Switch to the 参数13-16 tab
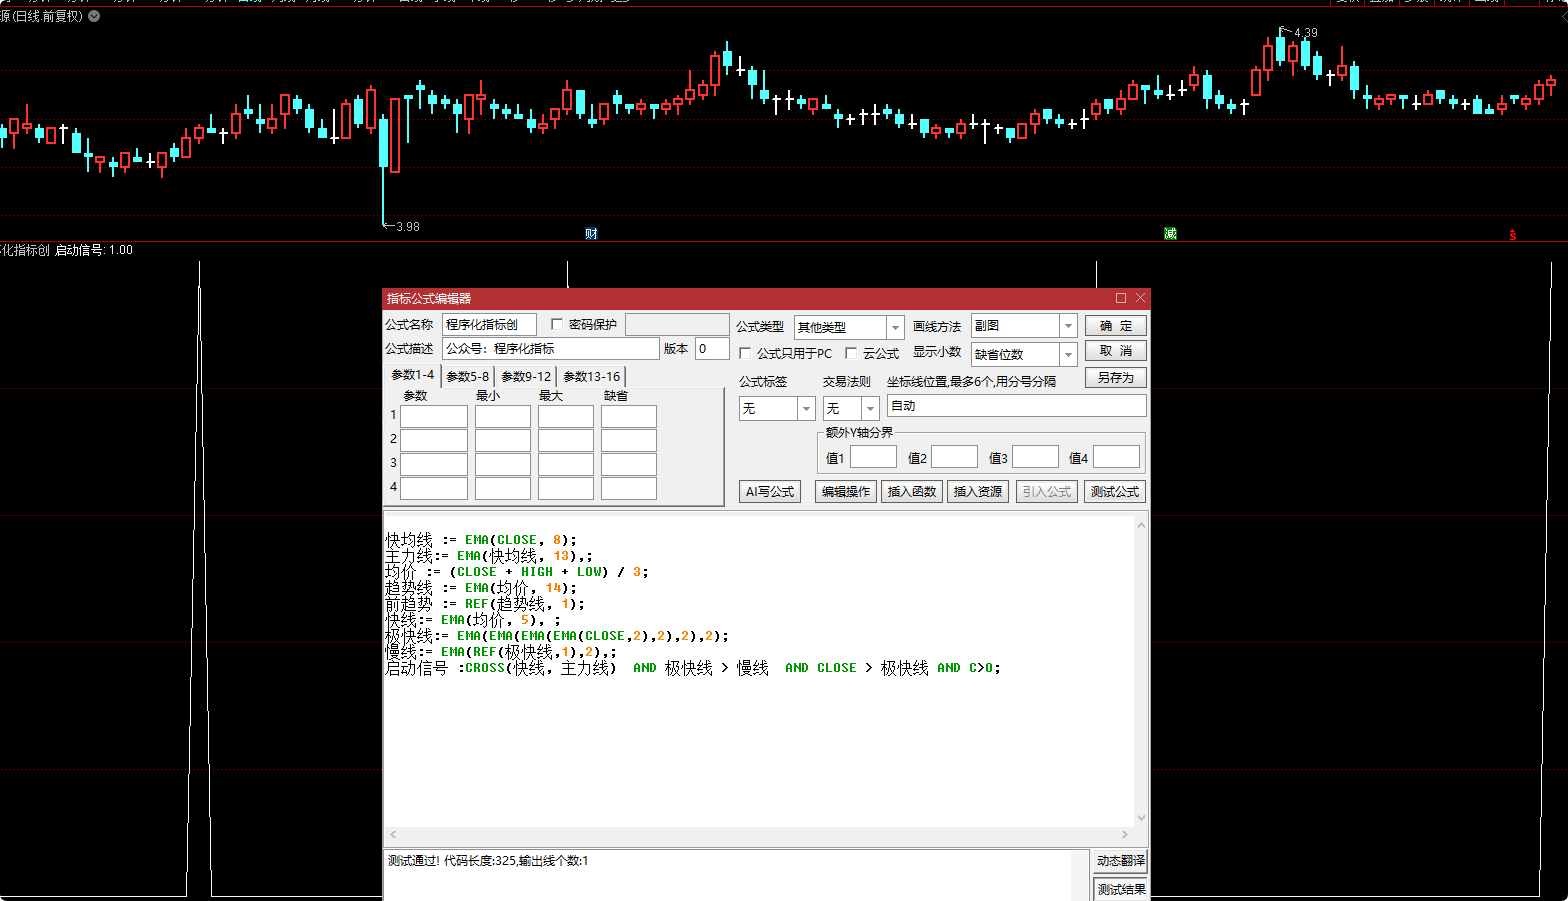Viewport: 1568px width, 901px height. 591,377
